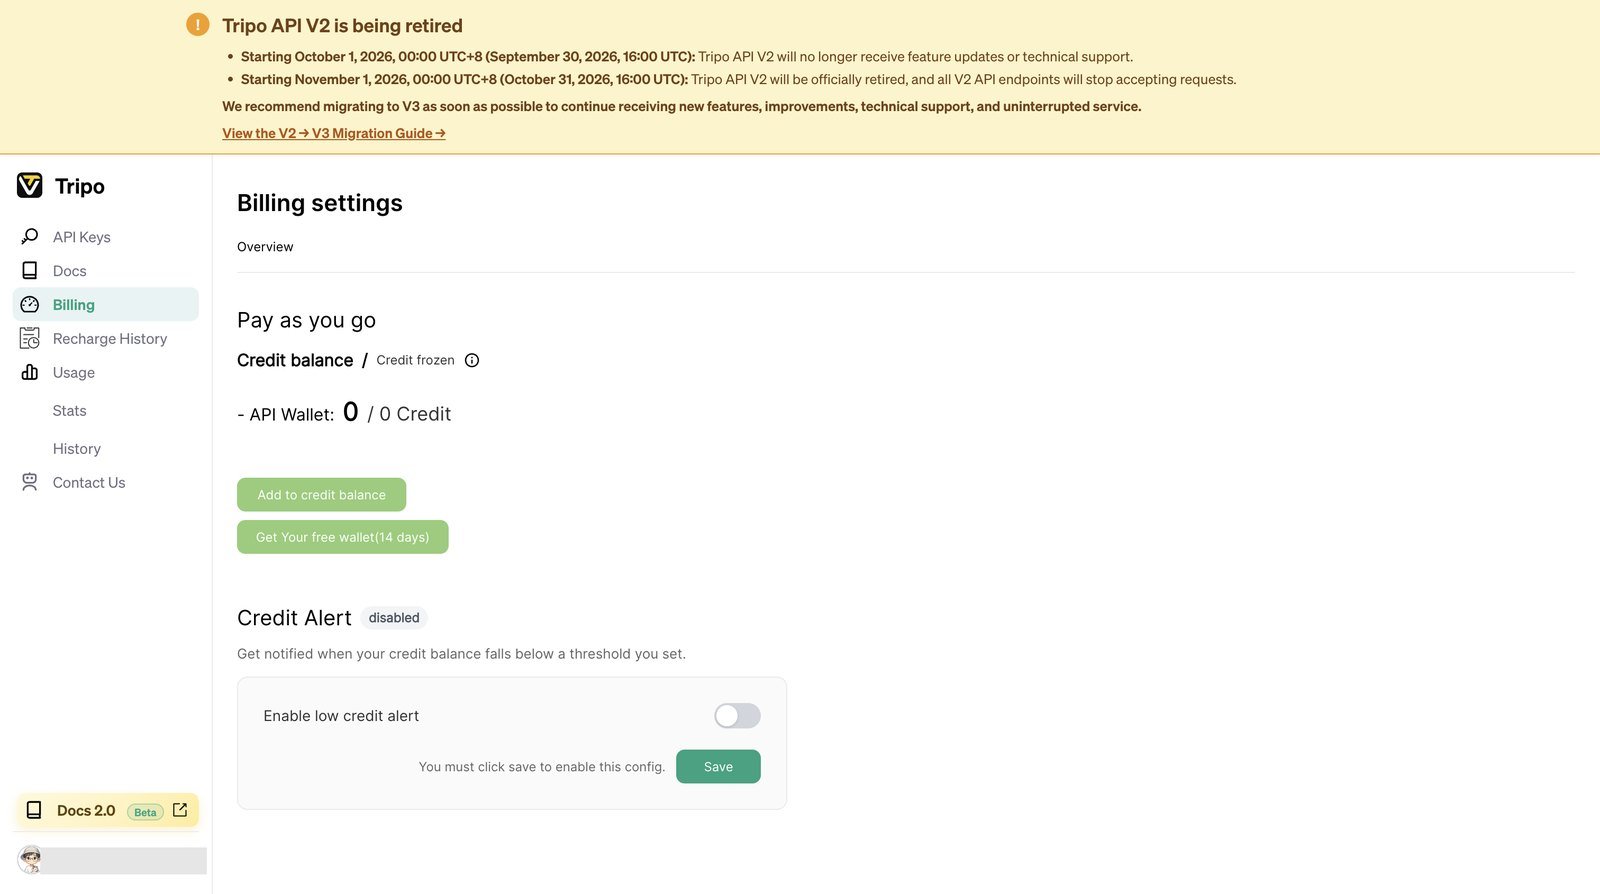Click the 'Starting October 1, 2026' bullet
The image size is (1600, 894).
point(687,57)
